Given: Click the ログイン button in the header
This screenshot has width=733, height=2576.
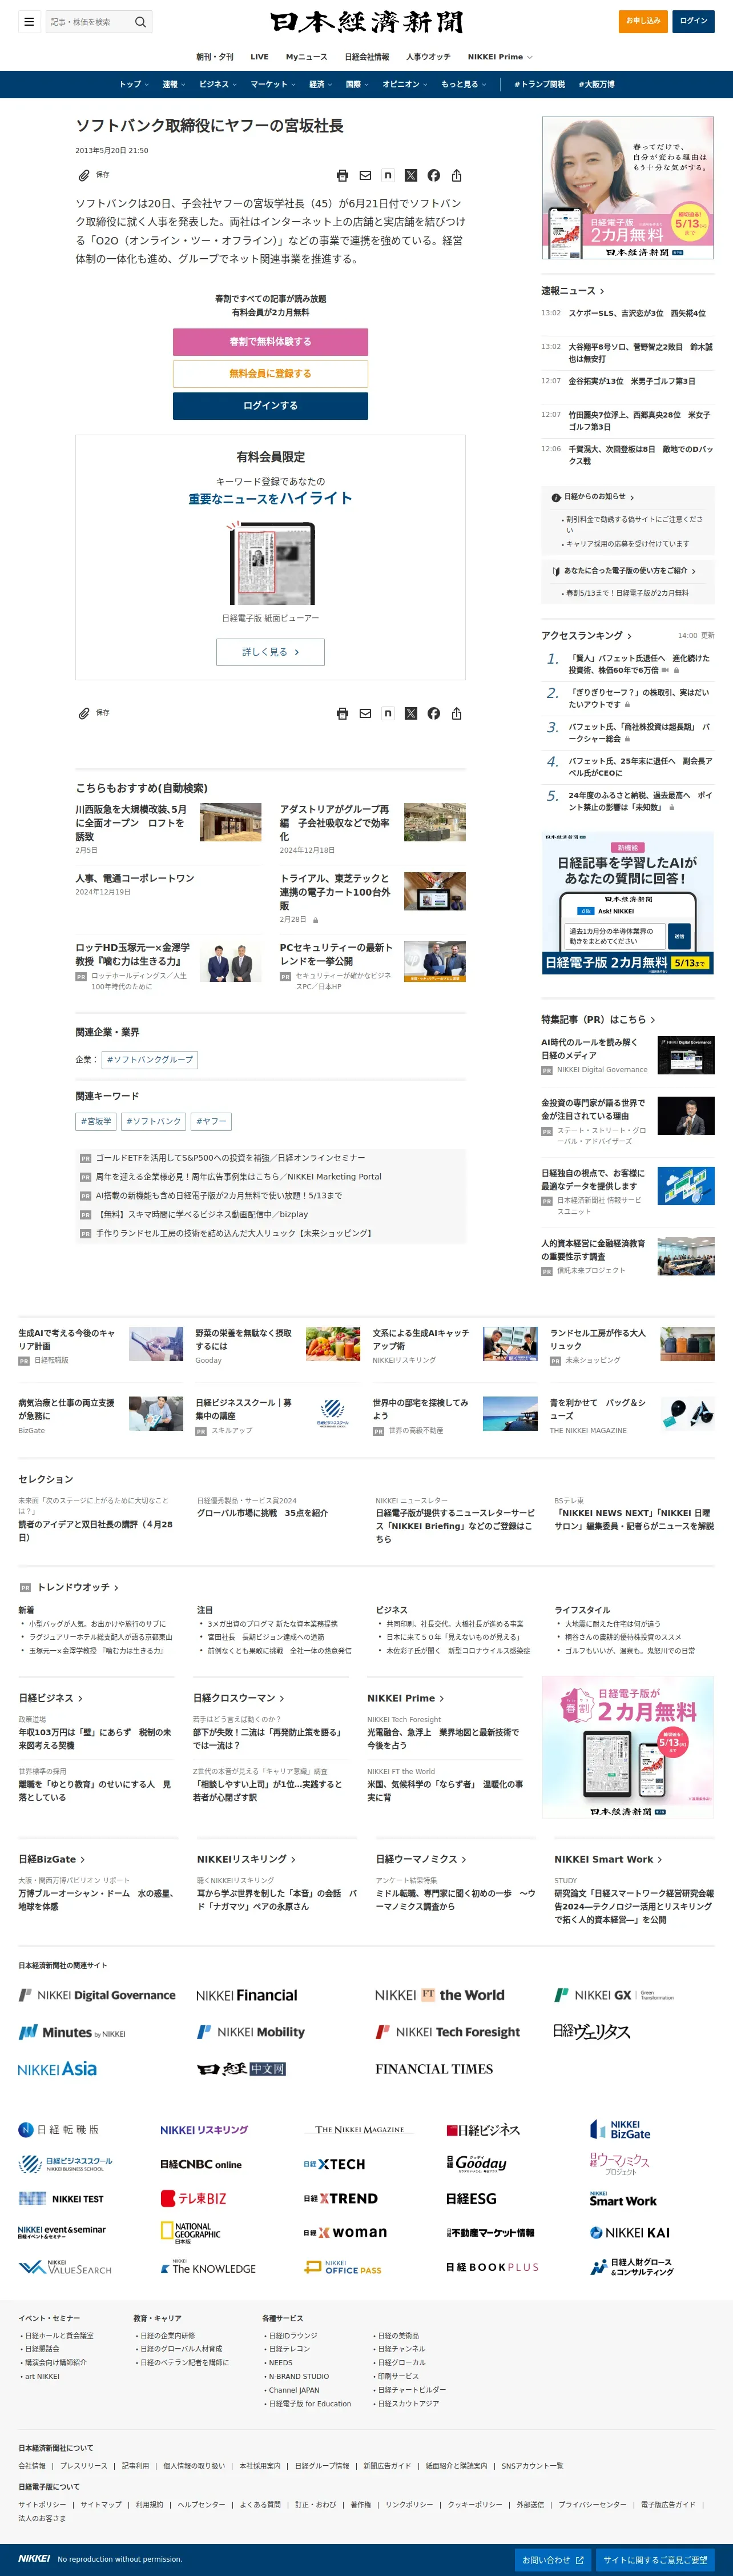Looking at the screenshot, I should (x=693, y=21).
